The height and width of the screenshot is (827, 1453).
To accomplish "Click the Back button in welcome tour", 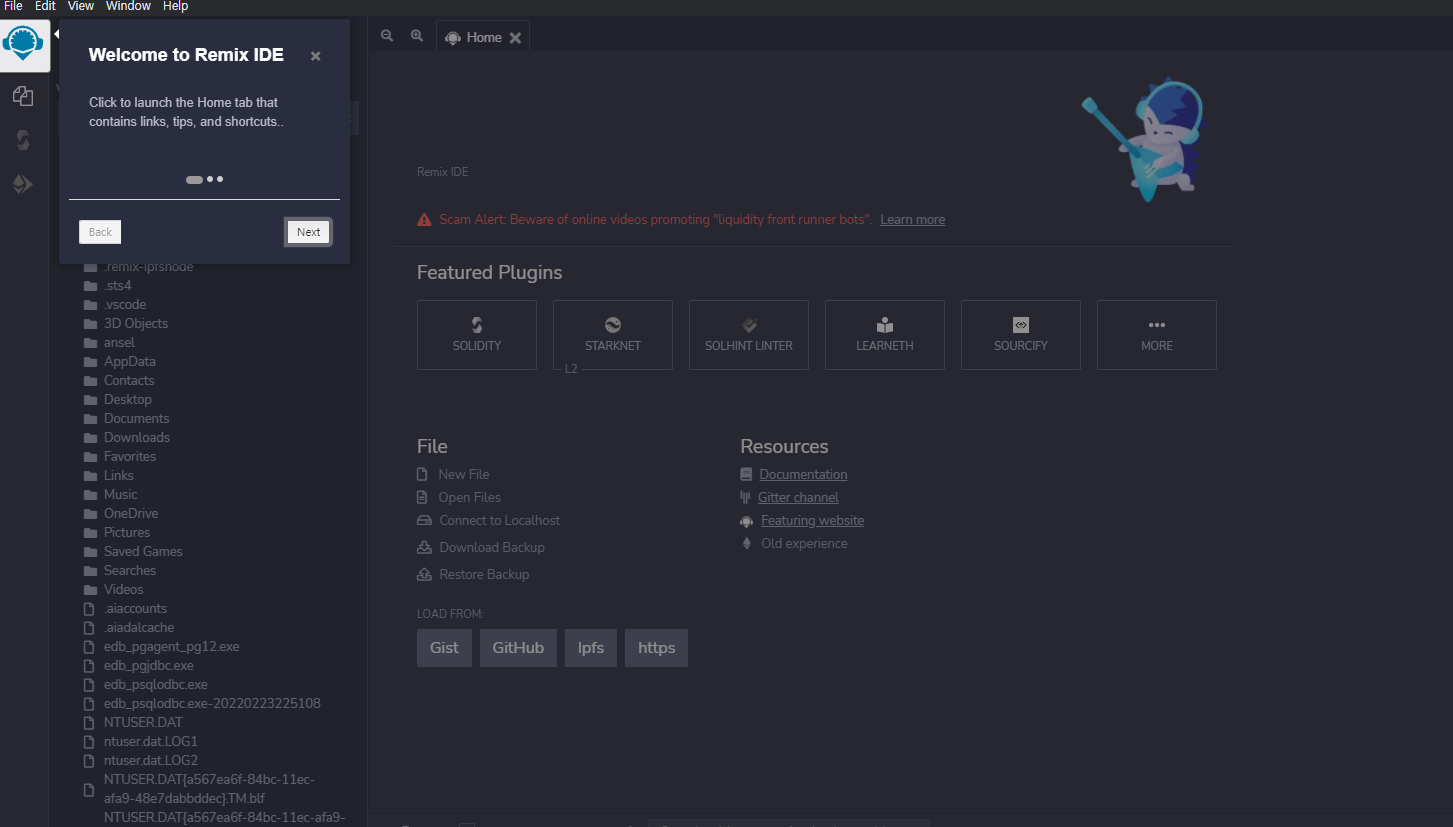I will tap(100, 232).
